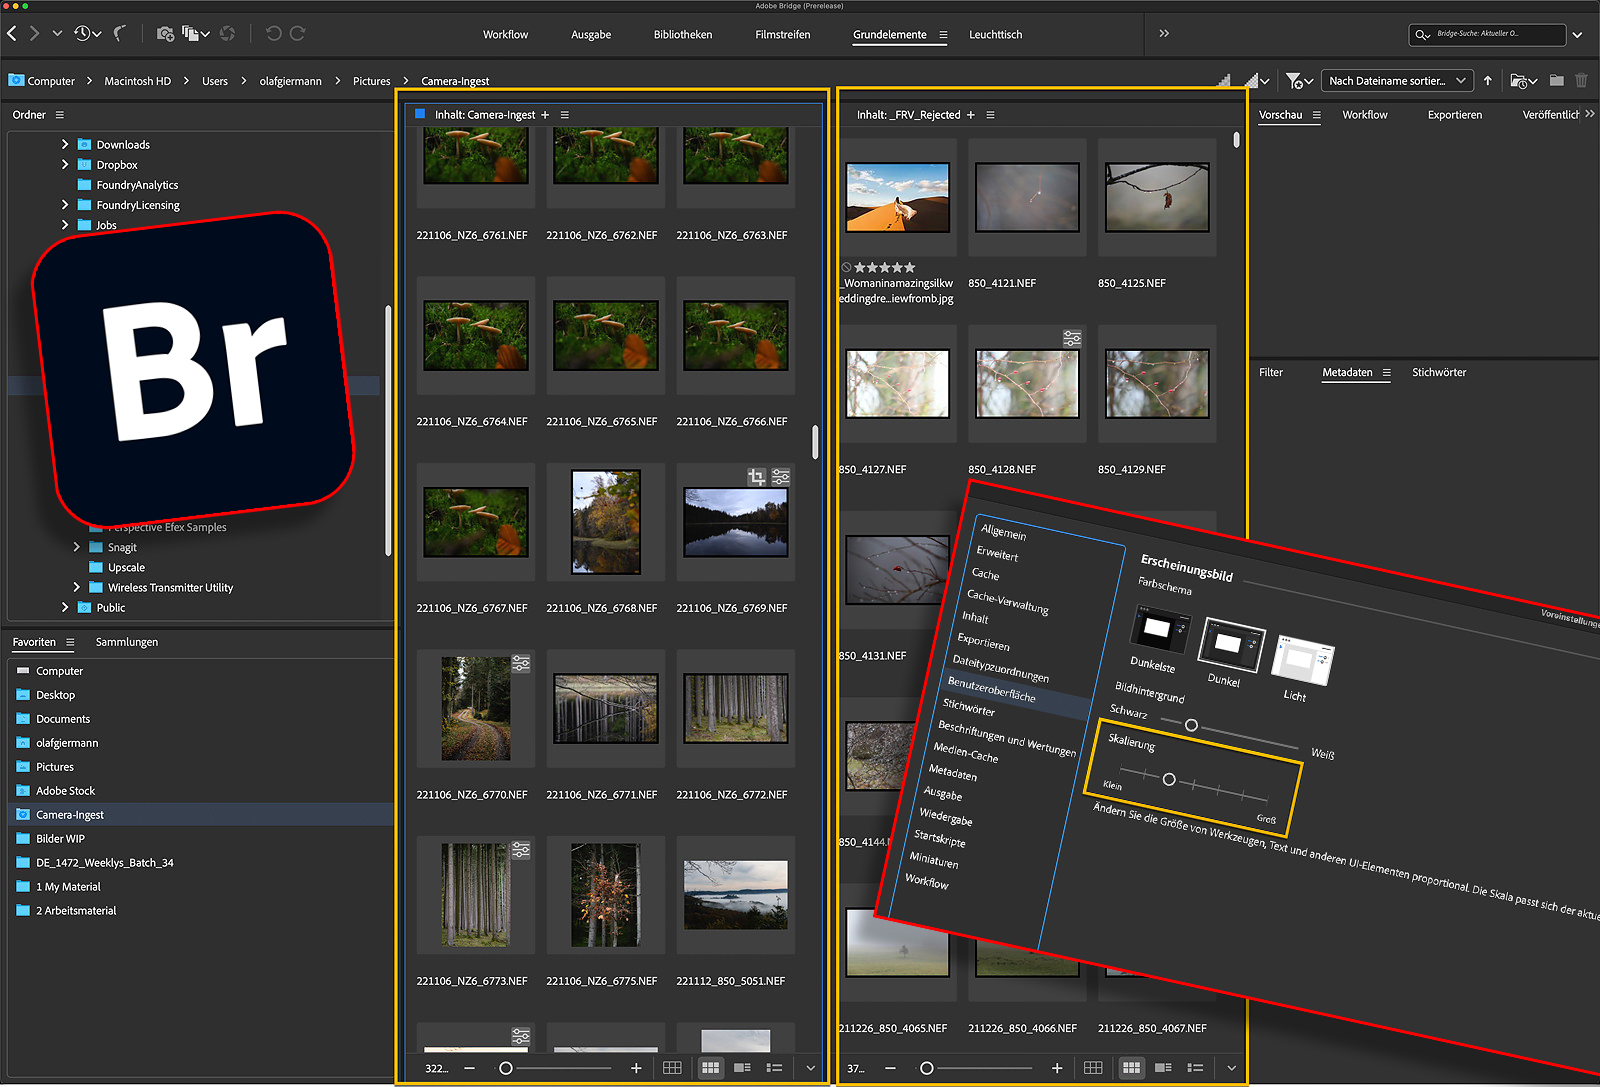Click the rotate counterclockwise icon
The width and height of the screenshot is (1600, 1087).
(x=273, y=34)
